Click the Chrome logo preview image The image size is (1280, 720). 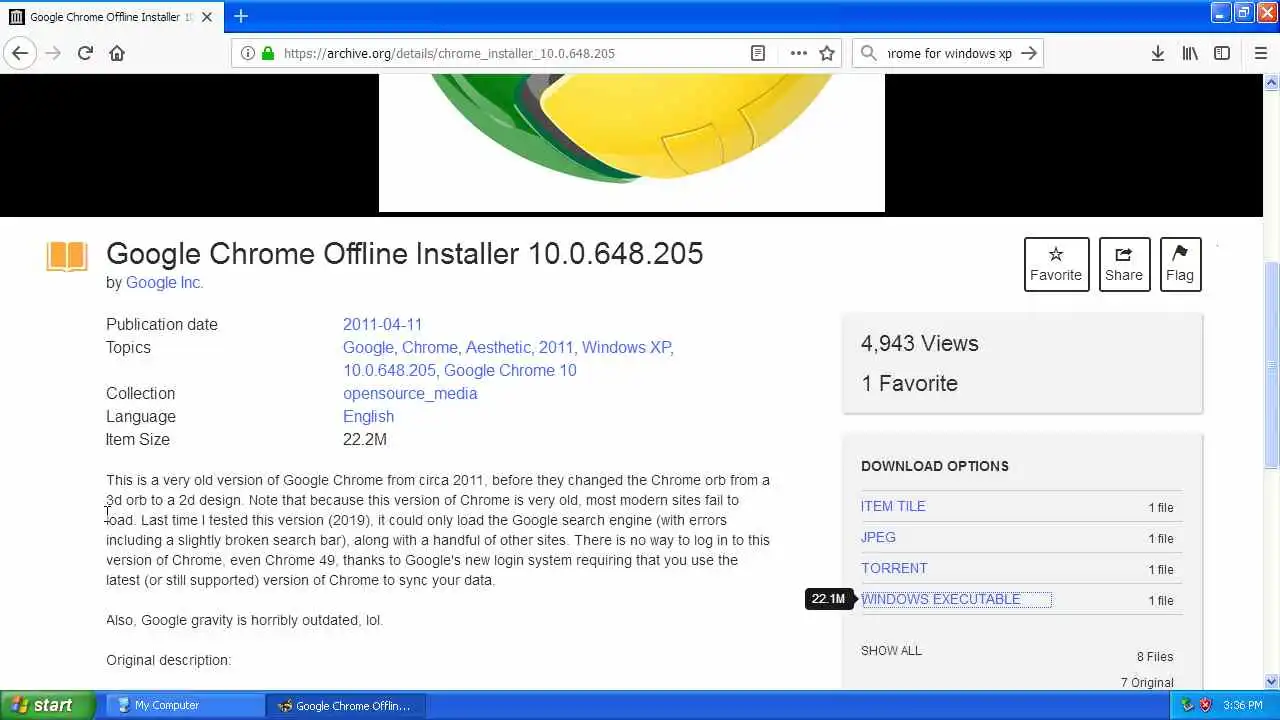632,143
